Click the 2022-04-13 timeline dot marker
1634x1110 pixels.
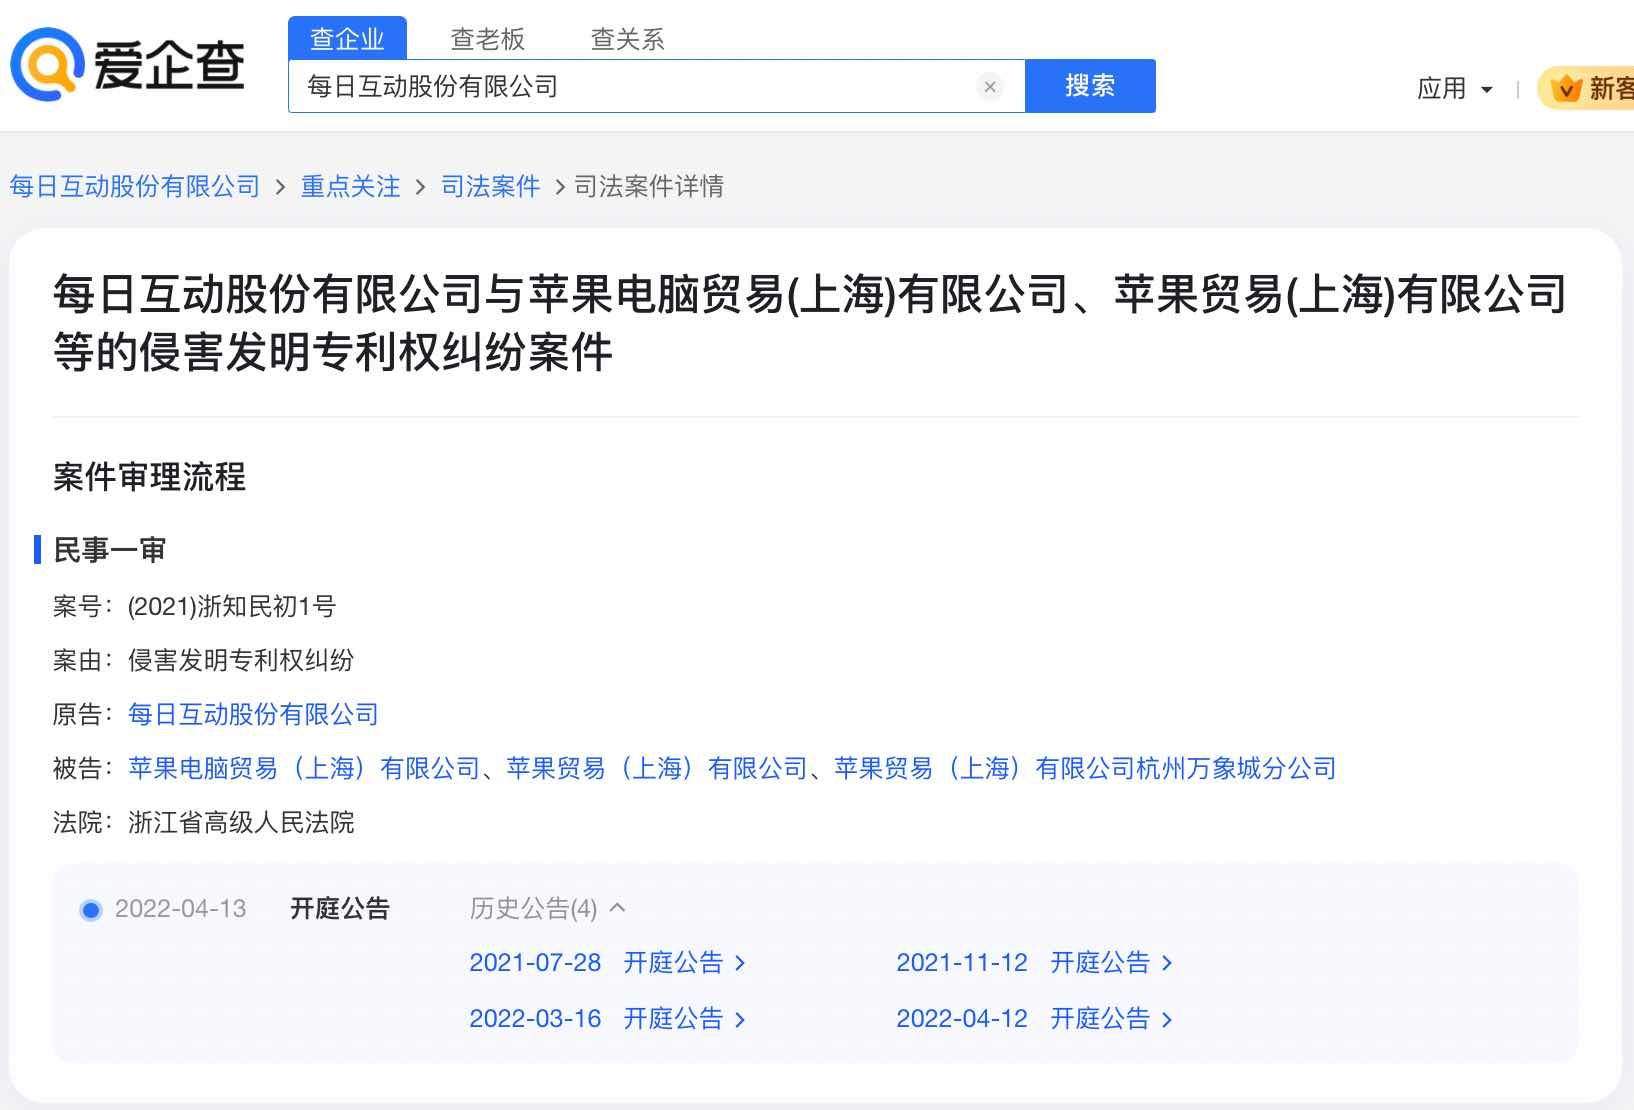91,910
